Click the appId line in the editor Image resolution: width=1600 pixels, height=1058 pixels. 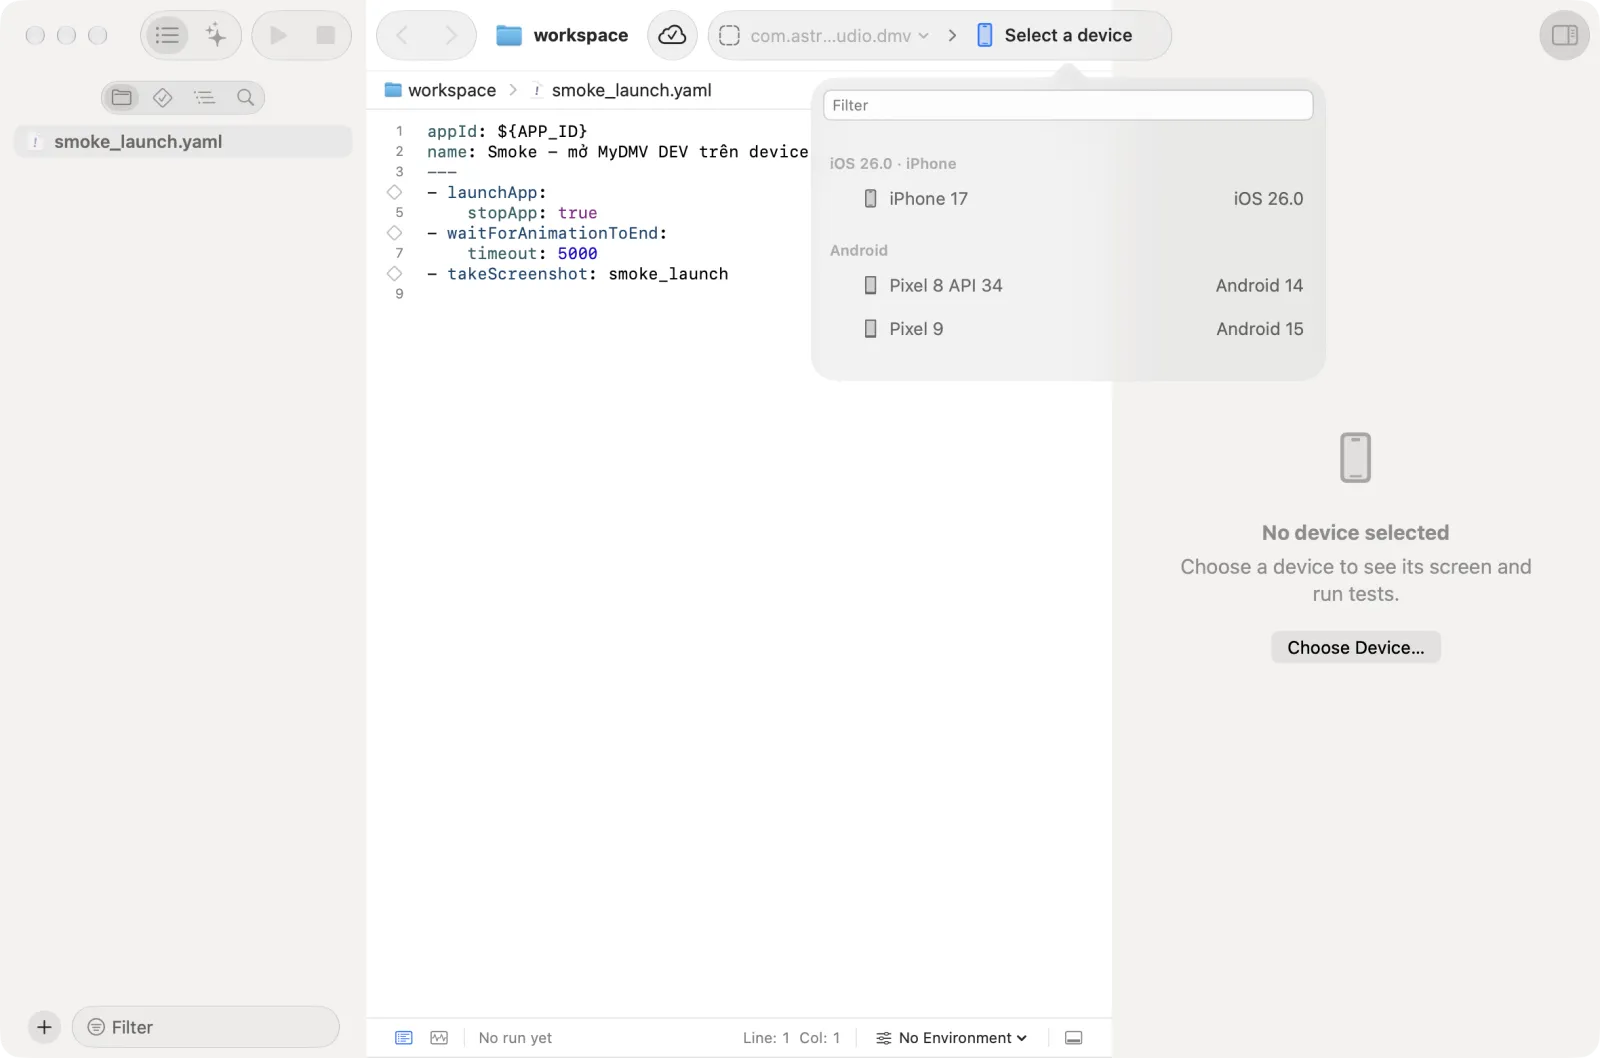pos(507,131)
